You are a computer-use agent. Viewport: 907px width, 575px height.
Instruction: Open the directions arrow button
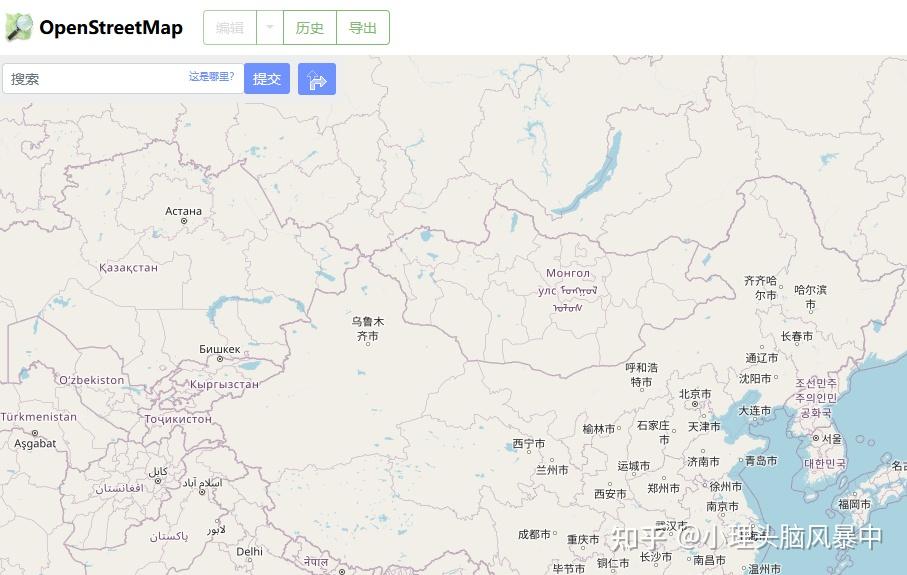tap(317, 79)
